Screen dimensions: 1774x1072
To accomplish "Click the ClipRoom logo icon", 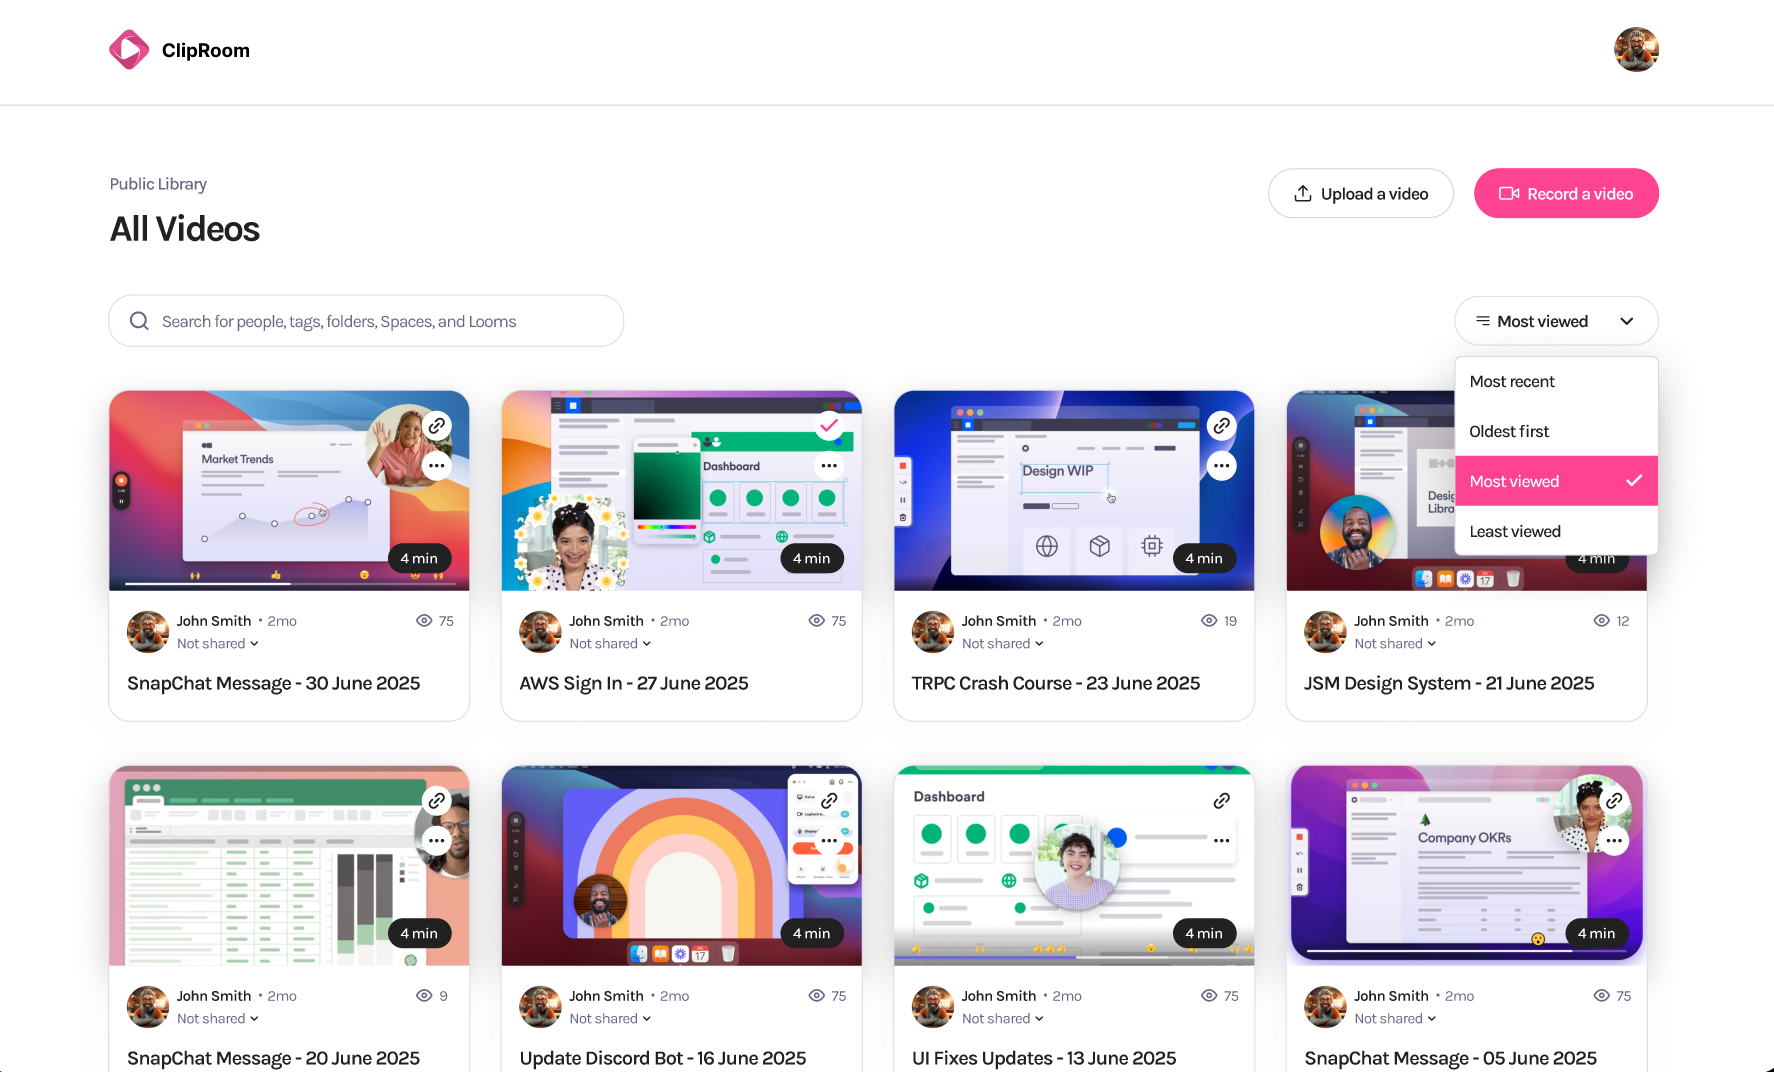I will [x=129, y=50].
